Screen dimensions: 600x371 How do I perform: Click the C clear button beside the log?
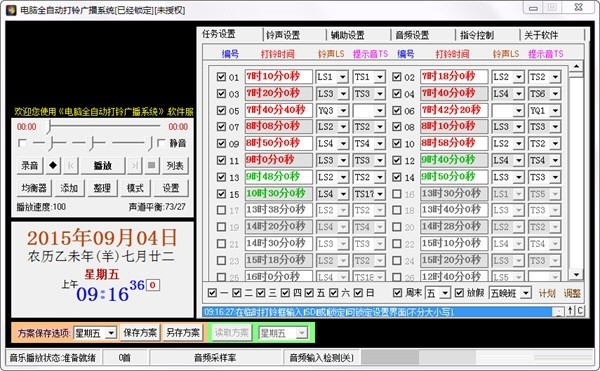click(x=580, y=311)
